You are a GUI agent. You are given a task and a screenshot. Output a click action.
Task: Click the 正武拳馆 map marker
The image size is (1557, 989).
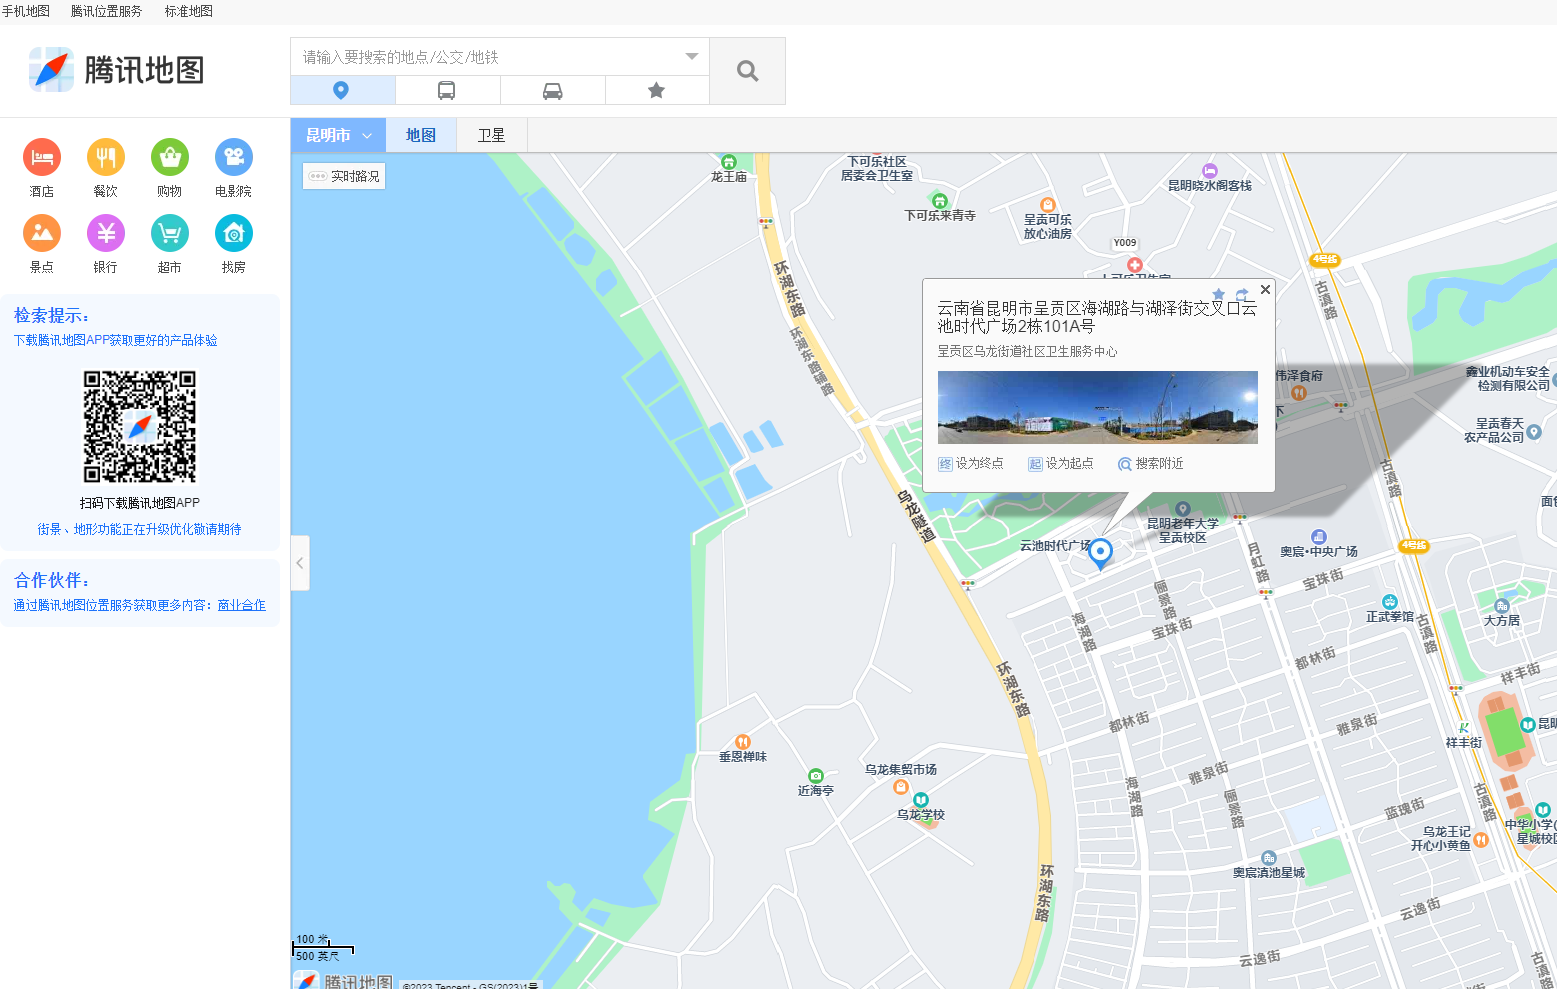tap(1390, 602)
